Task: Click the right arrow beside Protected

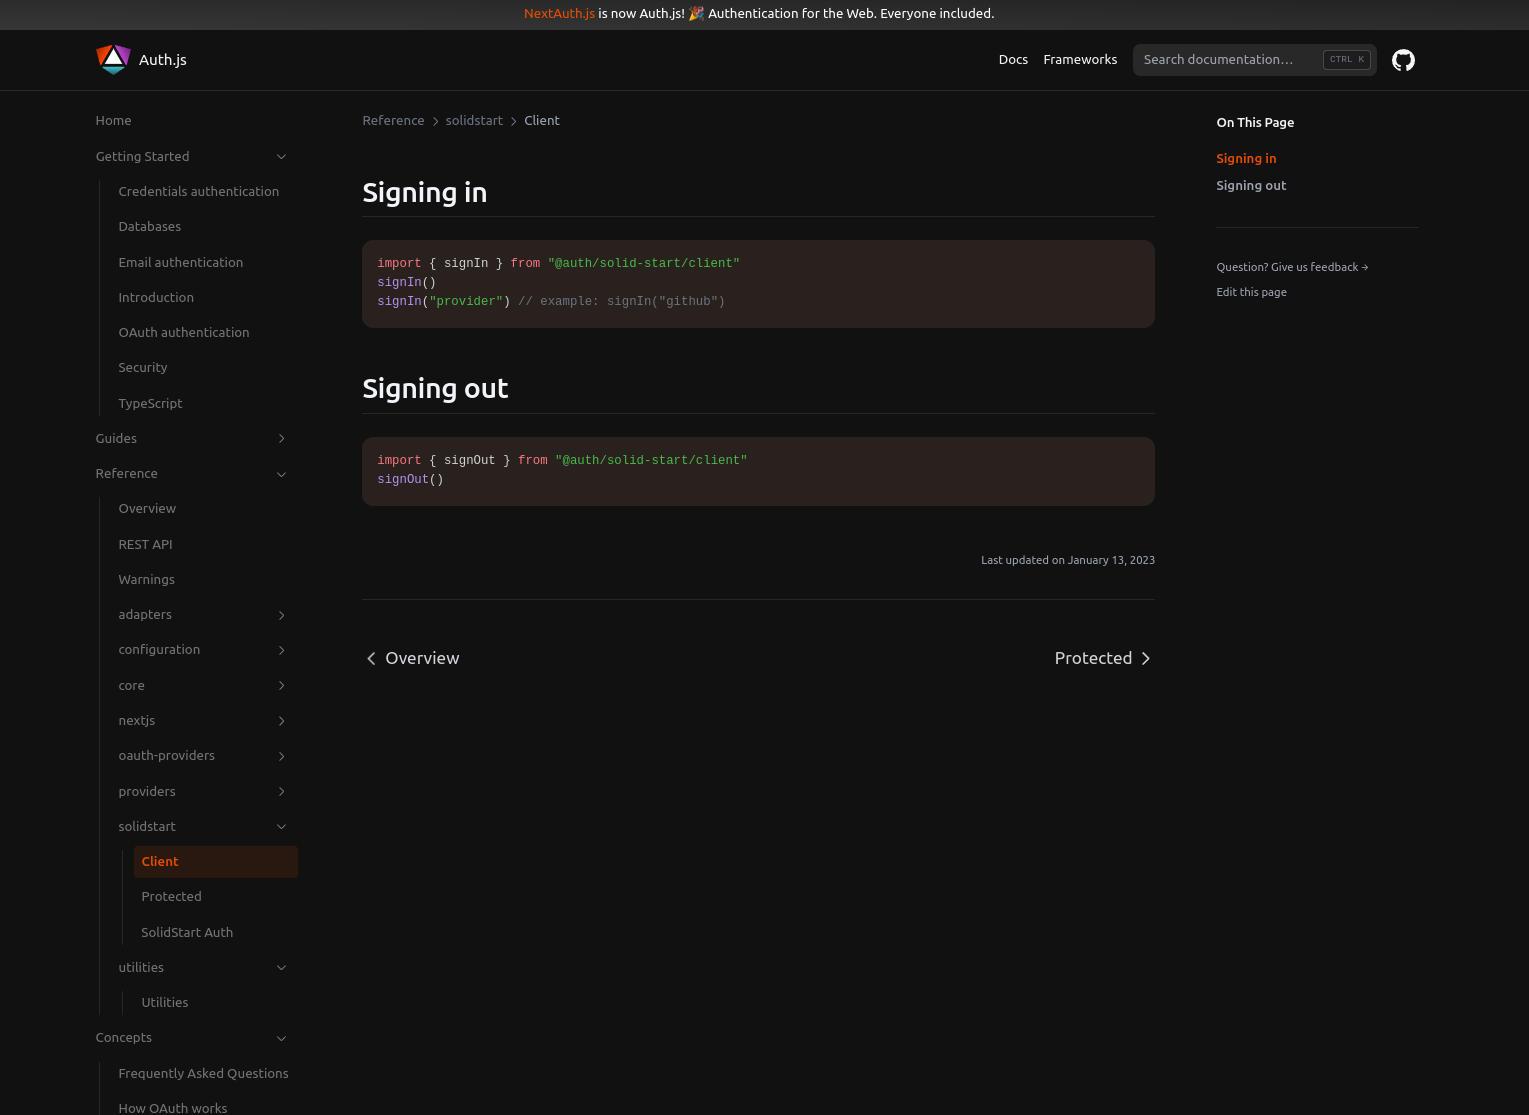Action: 1146,658
